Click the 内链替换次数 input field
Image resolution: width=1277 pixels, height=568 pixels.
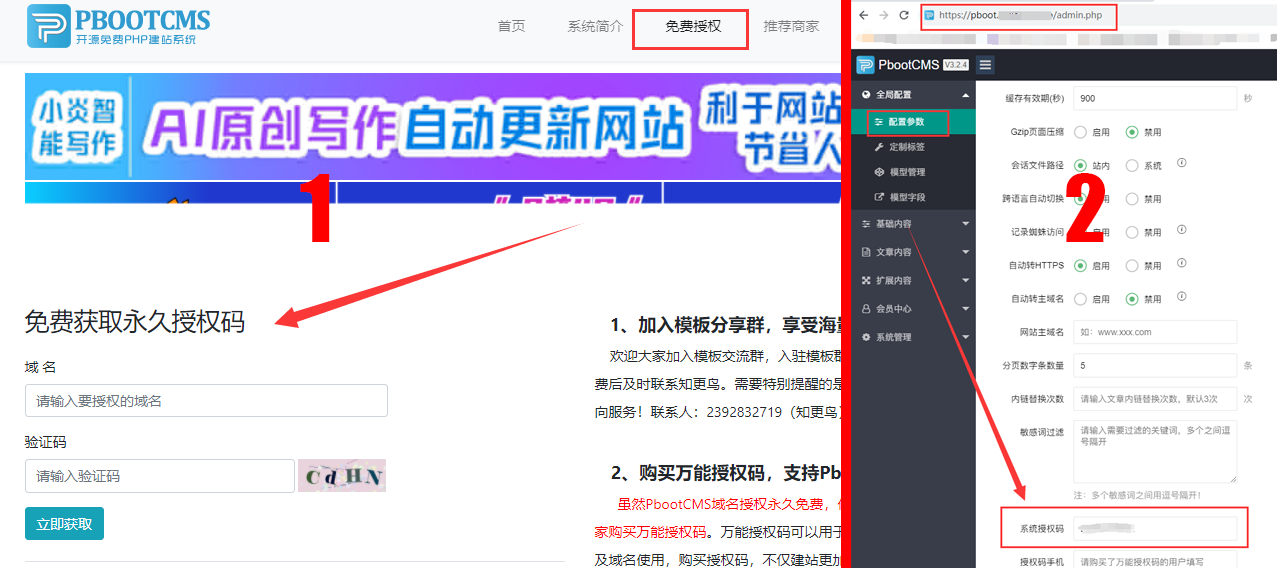(1155, 399)
